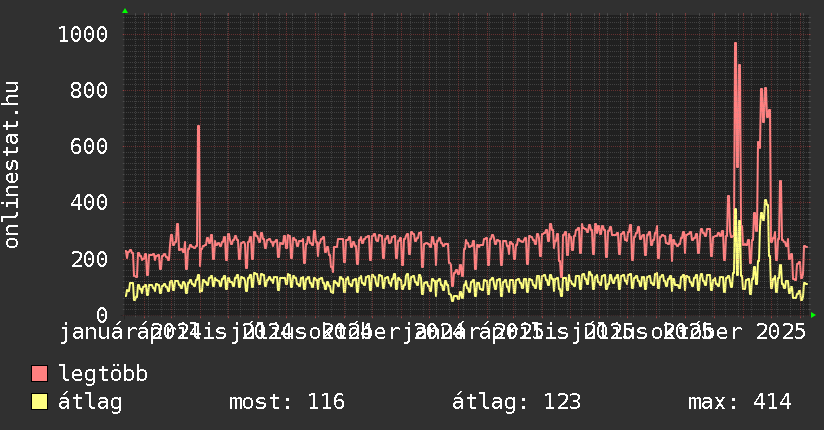Click the 200 y-axis label
The image size is (824, 430).
[x=88, y=259]
